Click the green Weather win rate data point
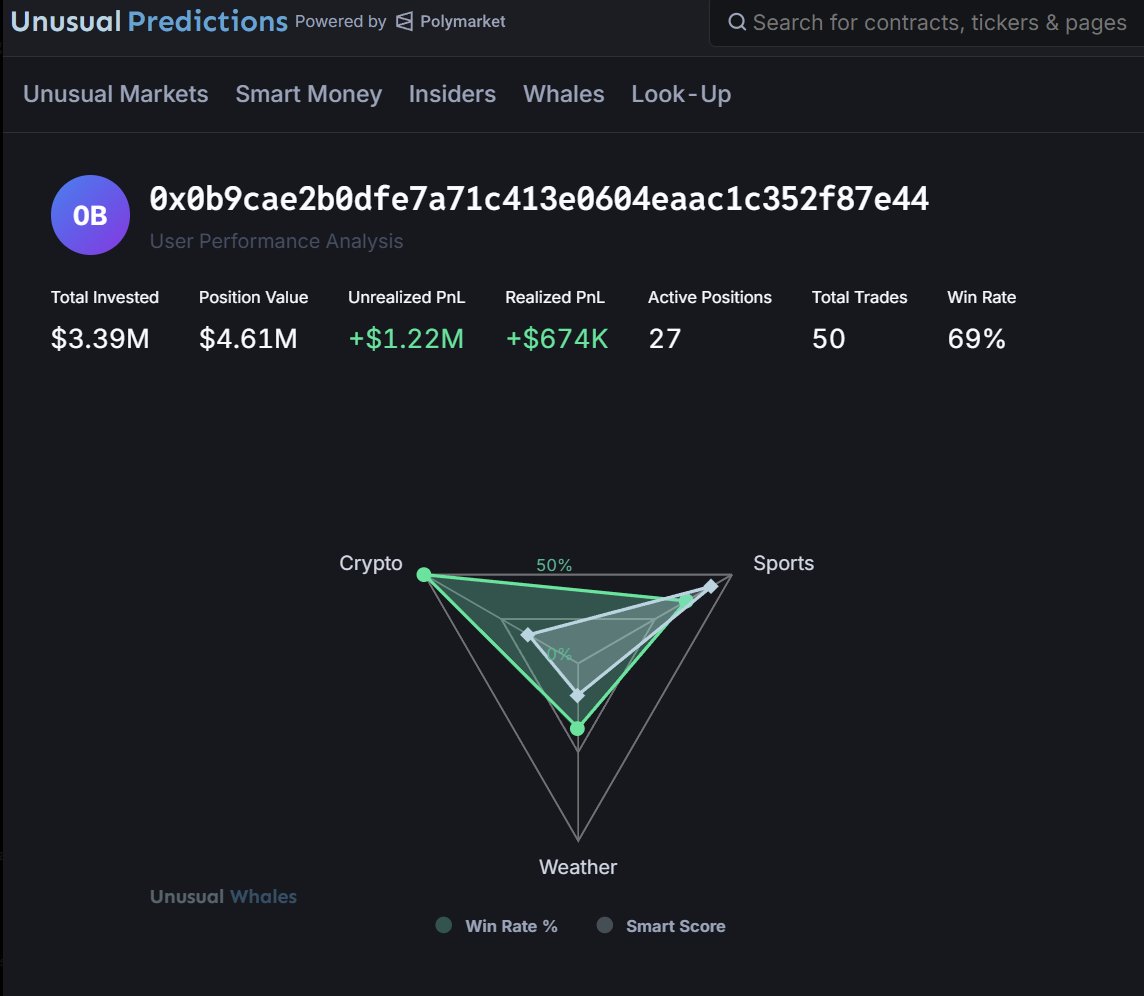The height and width of the screenshot is (996, 1144). tap(577, 728)
